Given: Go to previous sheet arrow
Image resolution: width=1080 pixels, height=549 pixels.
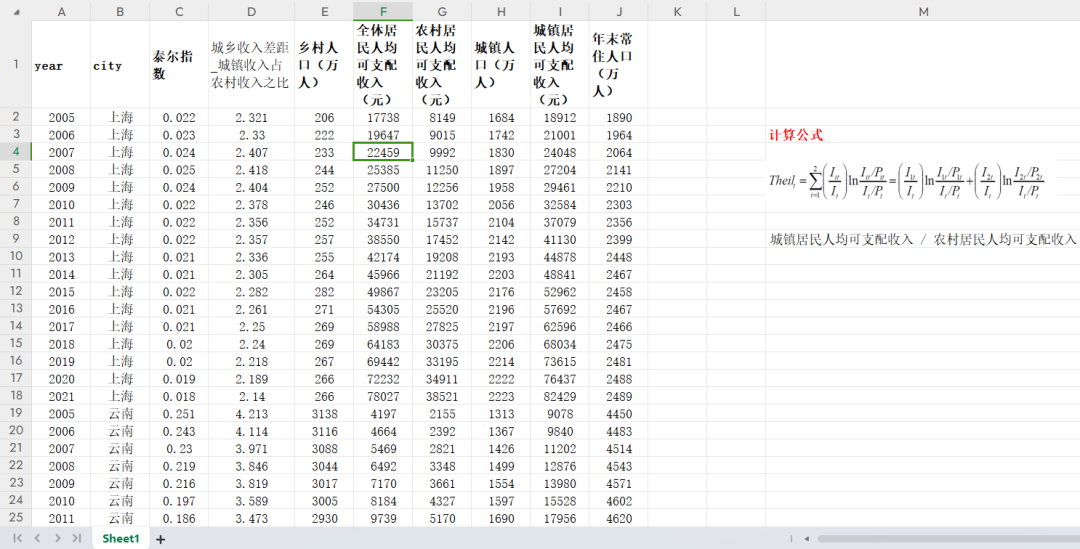Looking at the screenshot, I should point(37,538).
